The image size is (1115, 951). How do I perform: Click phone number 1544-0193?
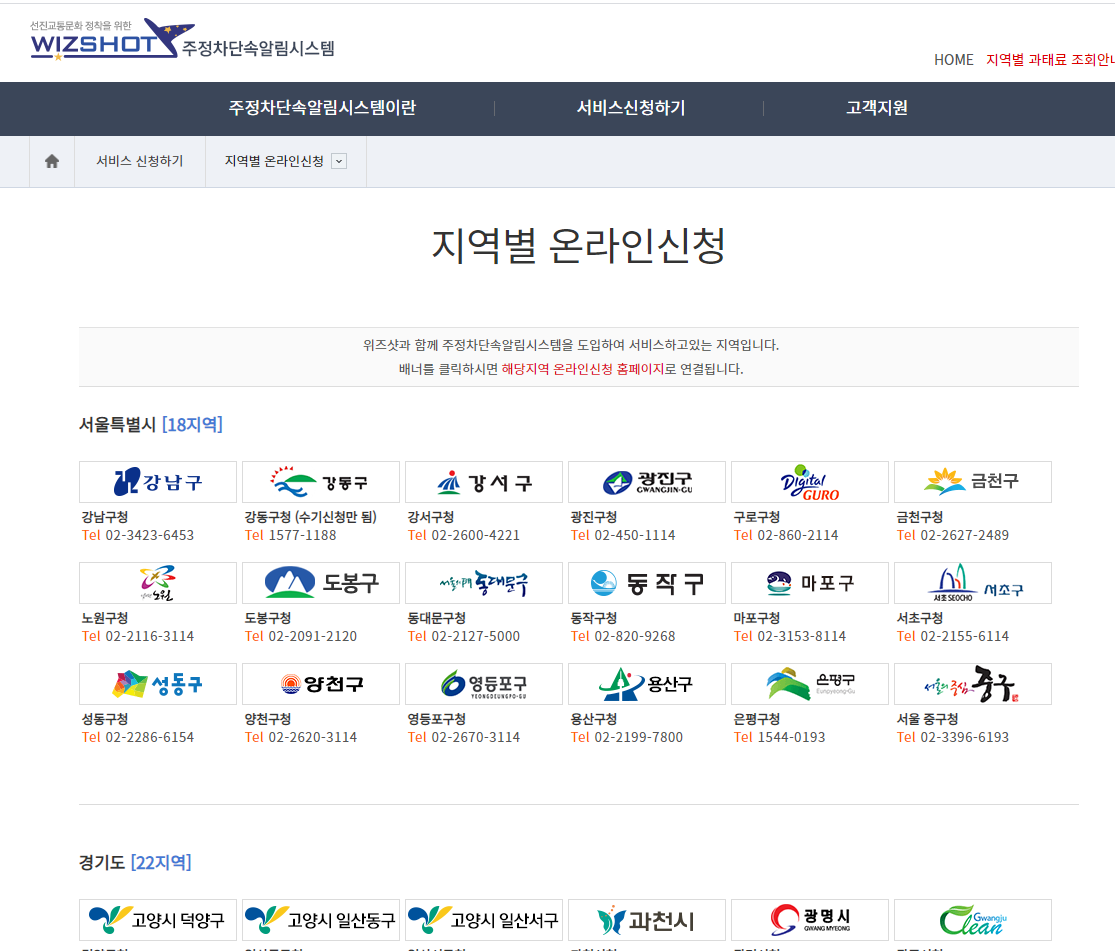[791, 738]
